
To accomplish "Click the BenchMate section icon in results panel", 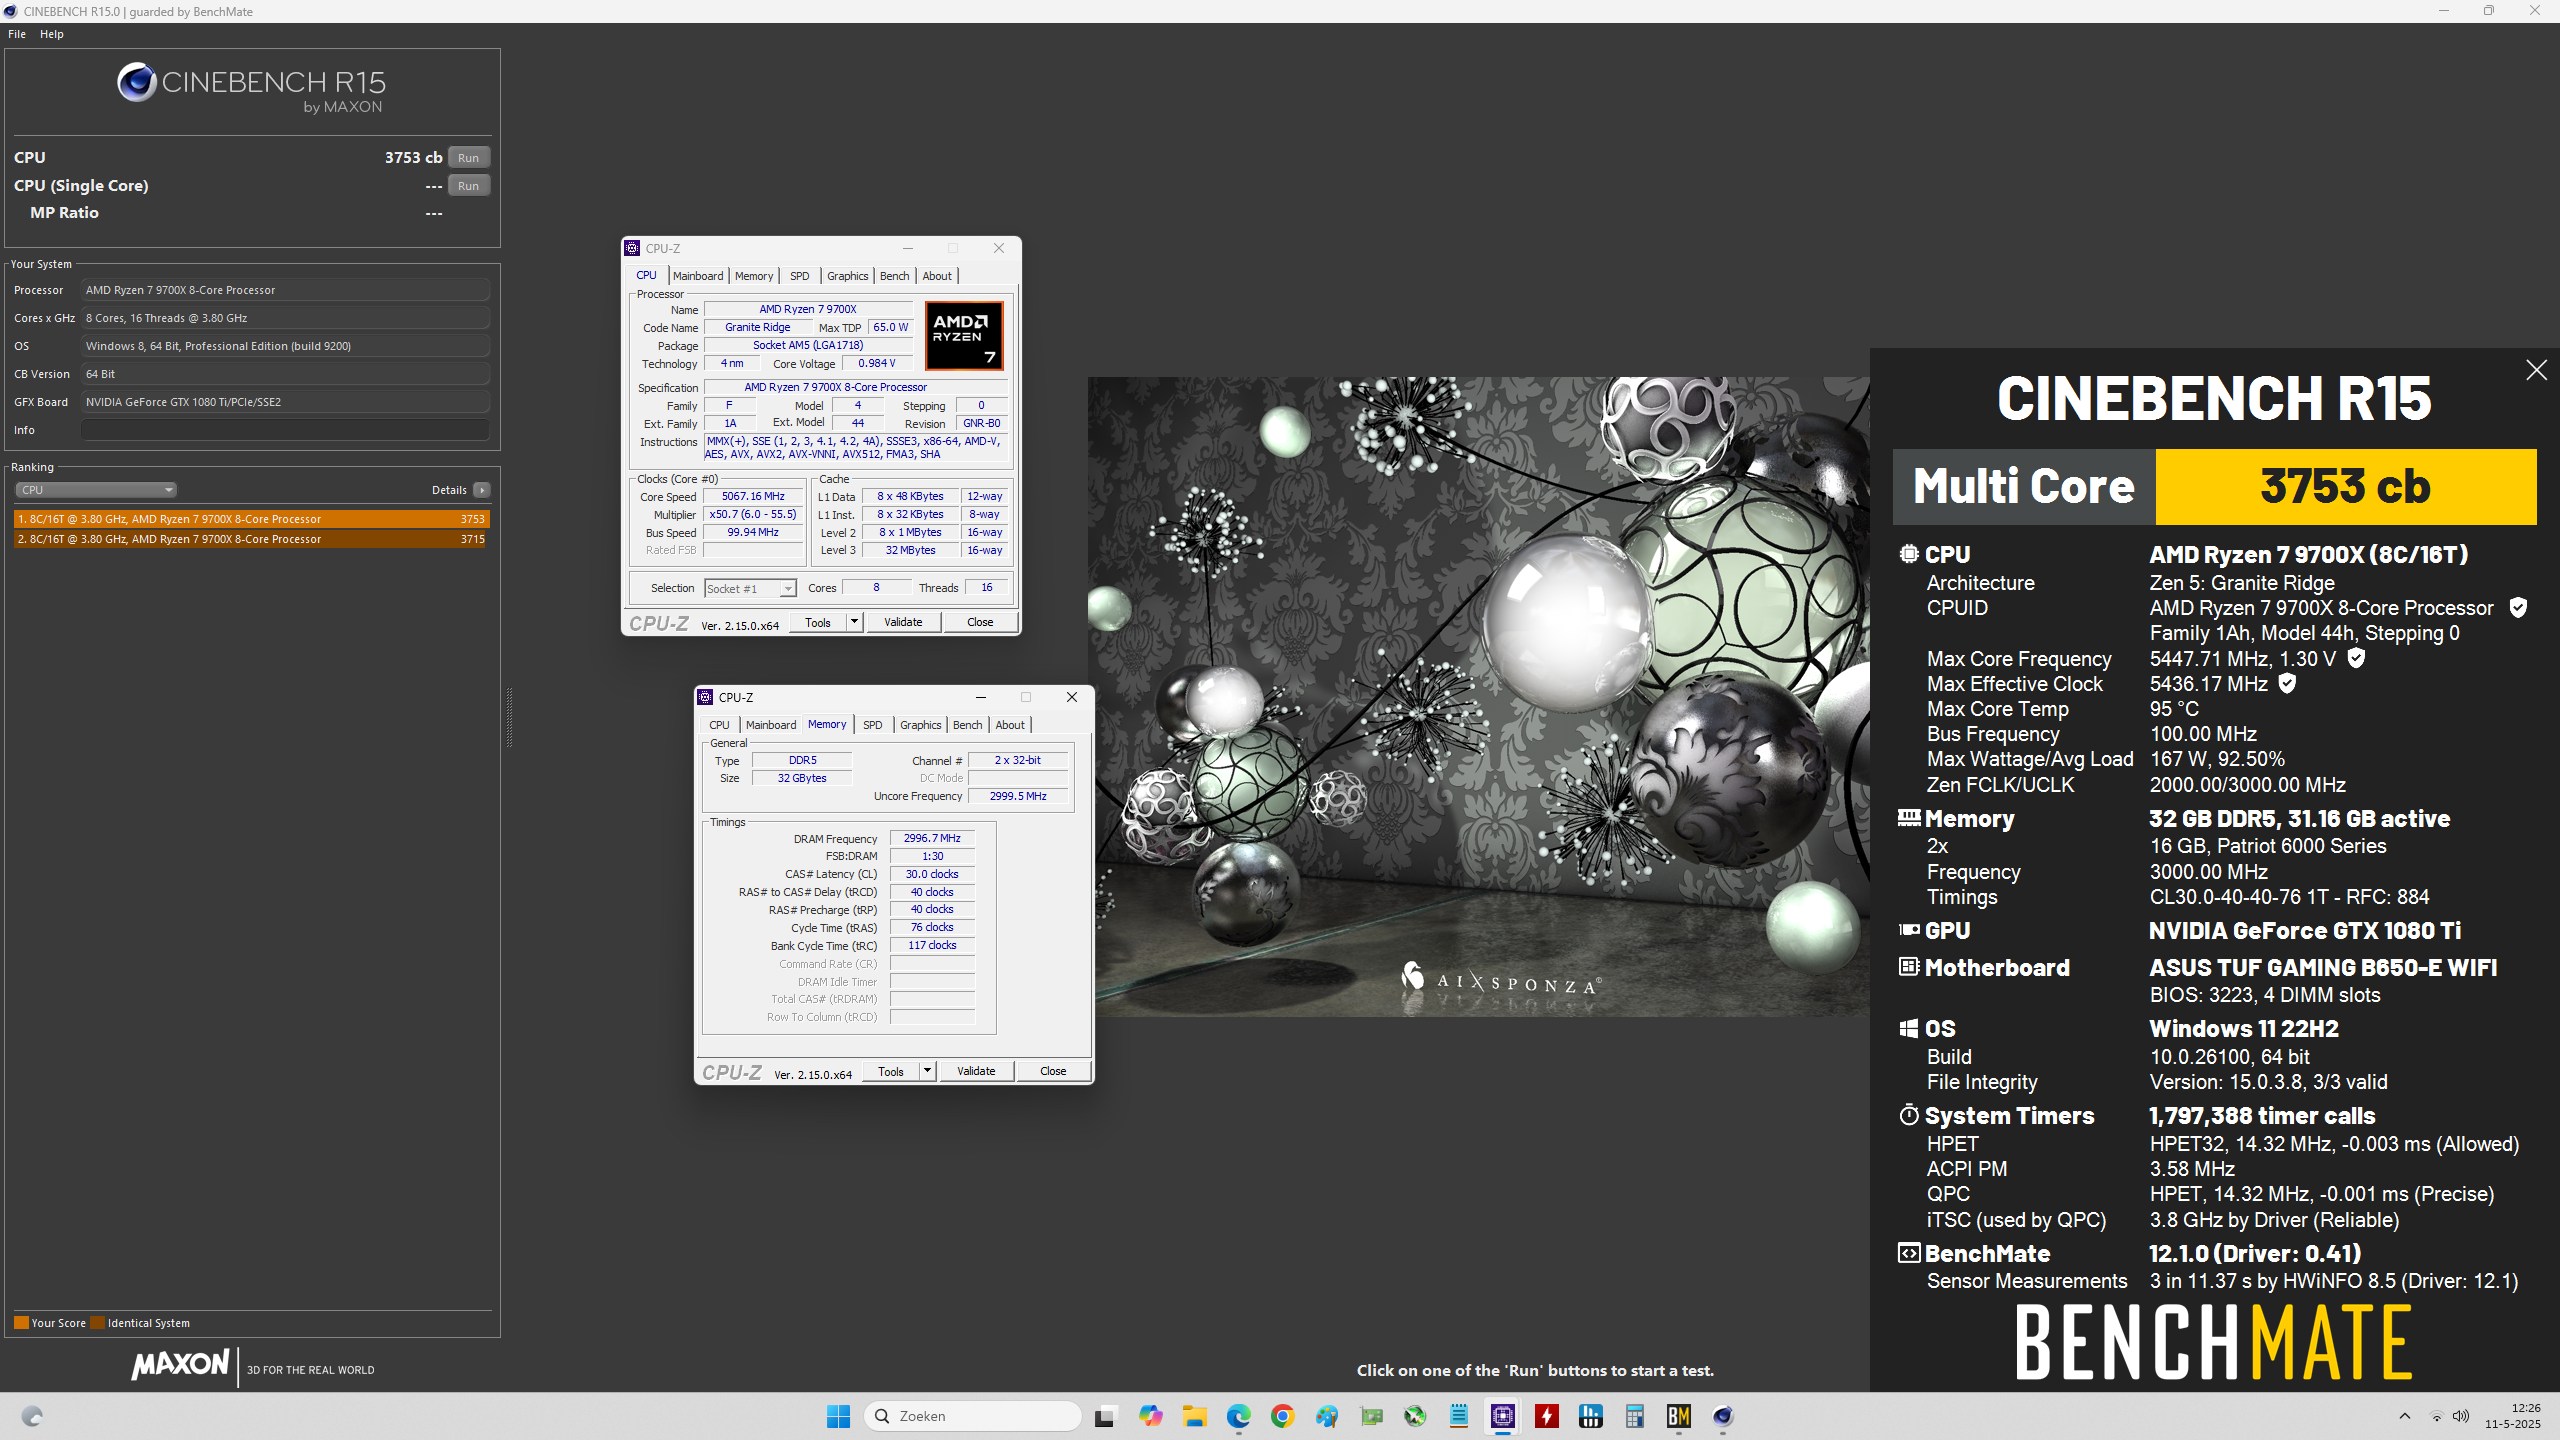I will point(1909,1253).
